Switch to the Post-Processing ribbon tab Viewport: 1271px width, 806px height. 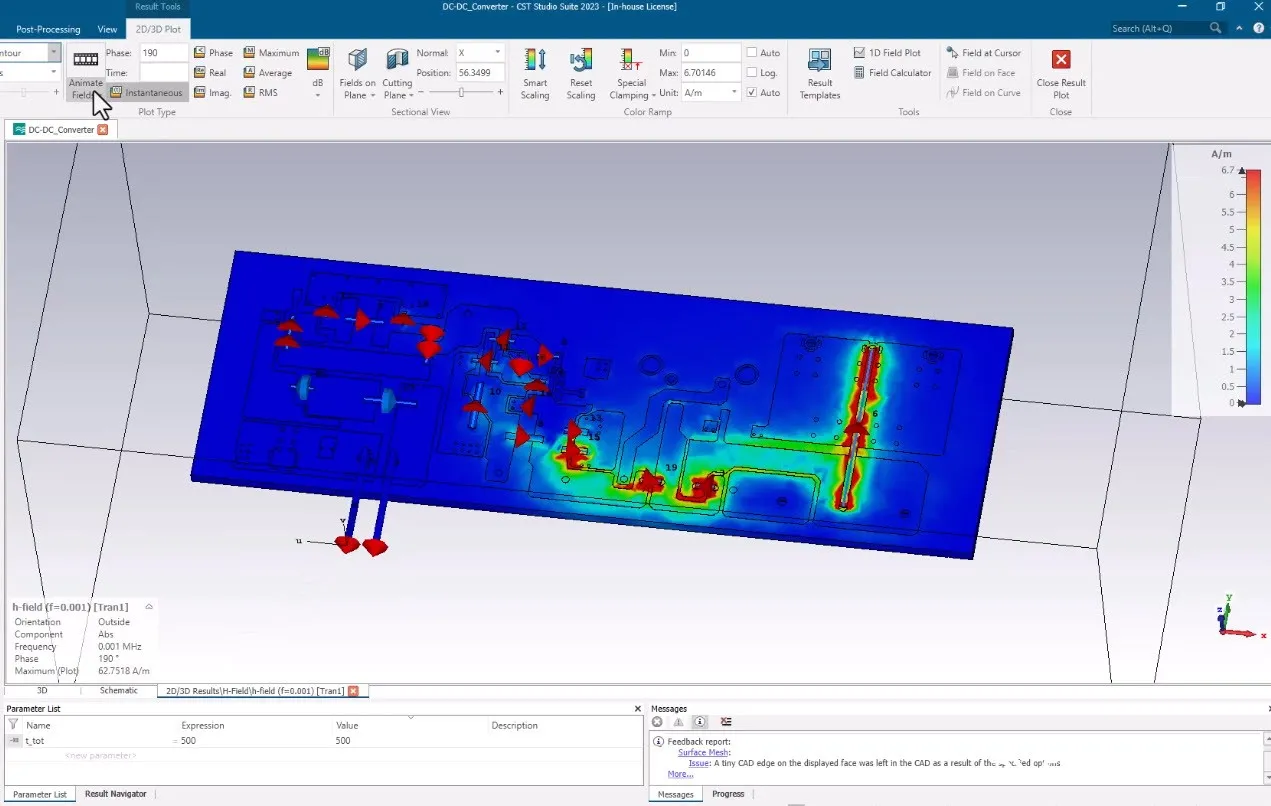(x=48, y=29)
